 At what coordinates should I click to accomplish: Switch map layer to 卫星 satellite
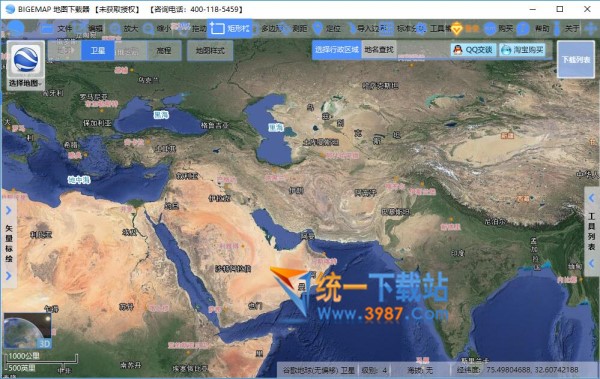coord(98,51)
